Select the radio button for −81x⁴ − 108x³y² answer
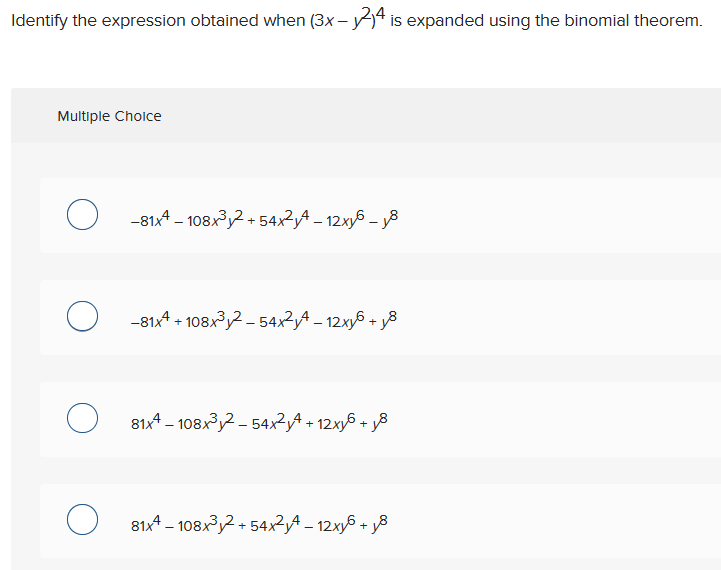 [82, 215]
